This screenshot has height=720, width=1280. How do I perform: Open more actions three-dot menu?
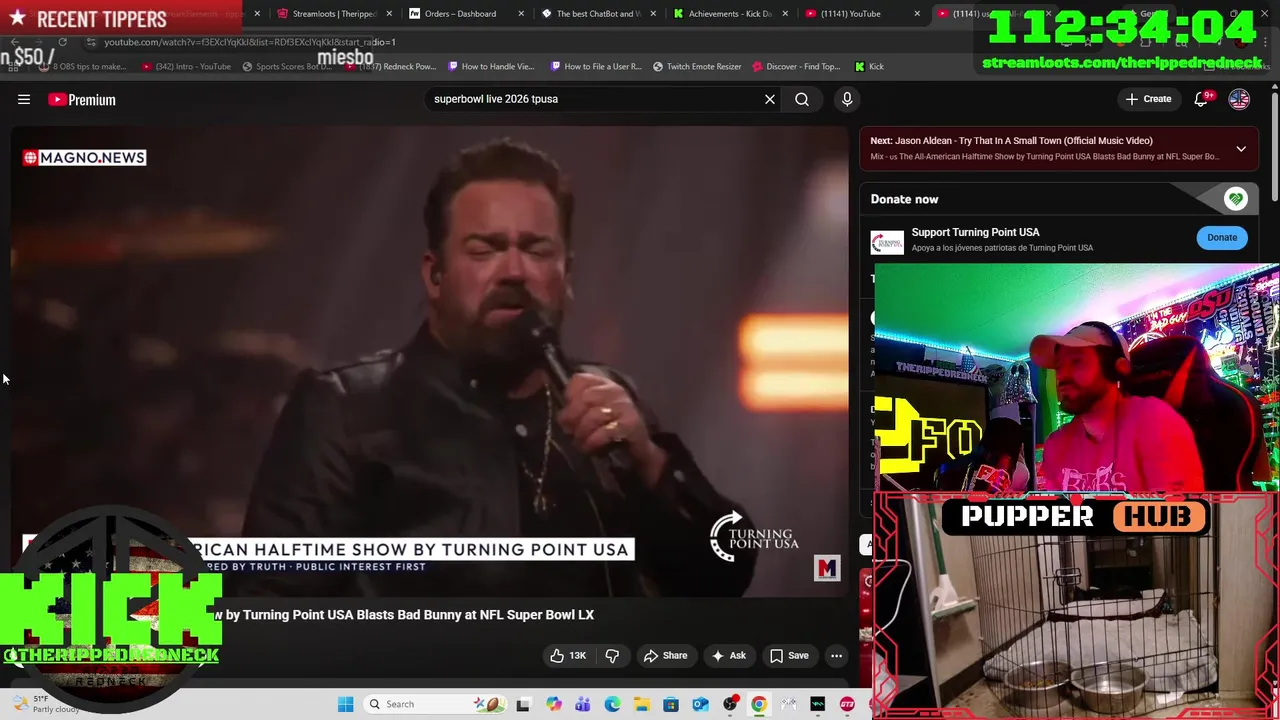836,656
